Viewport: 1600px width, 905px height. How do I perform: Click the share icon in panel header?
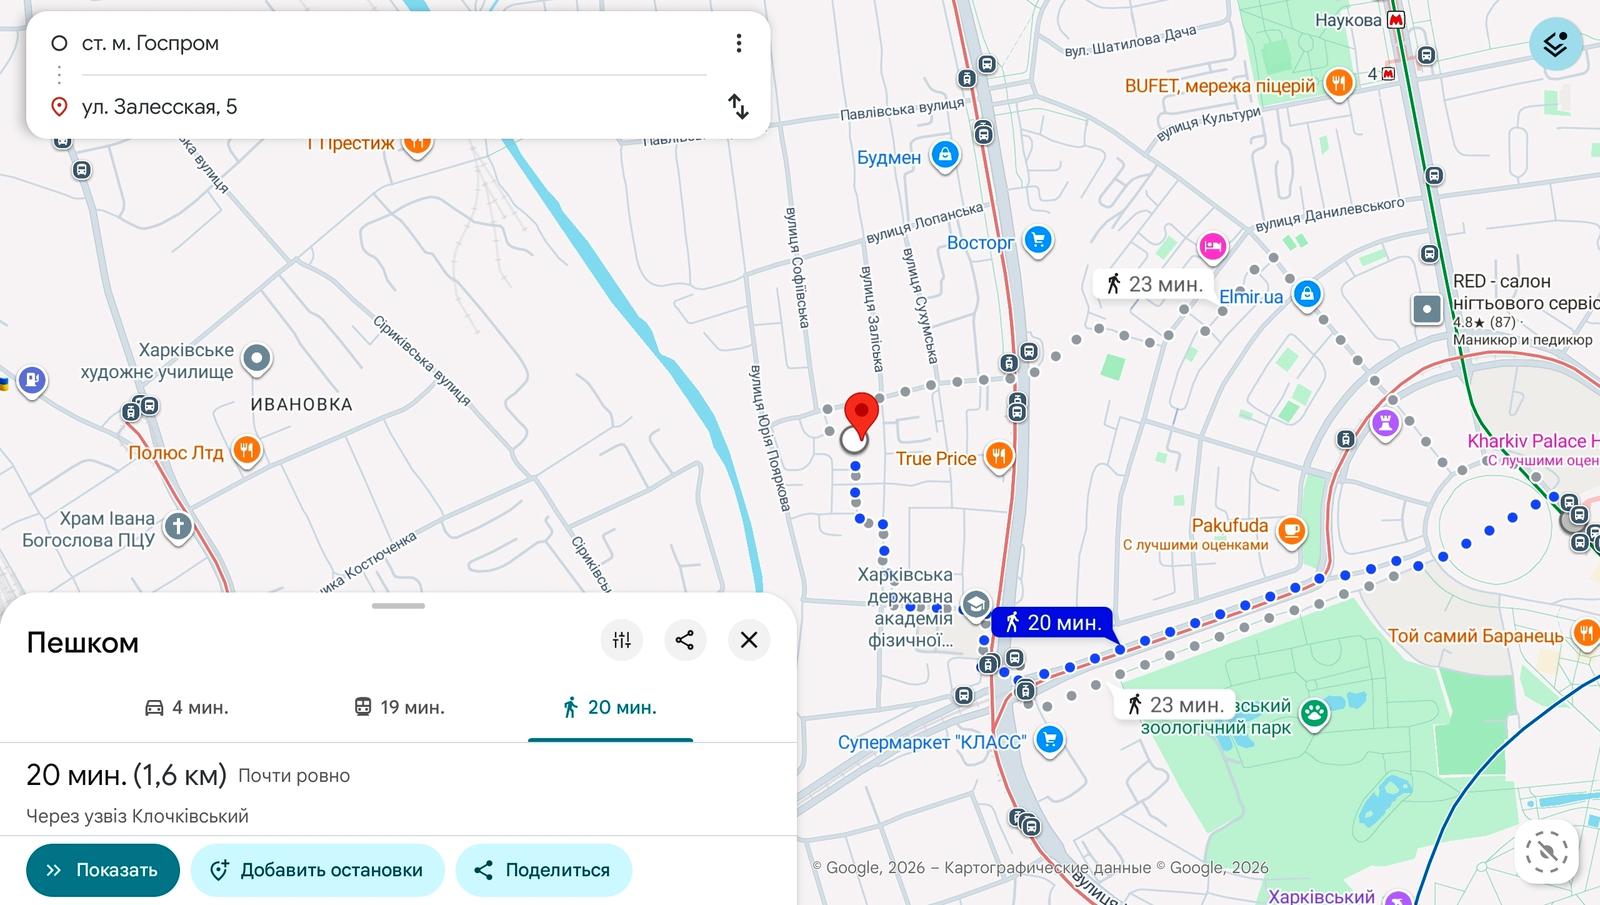[x=685, y=640]
